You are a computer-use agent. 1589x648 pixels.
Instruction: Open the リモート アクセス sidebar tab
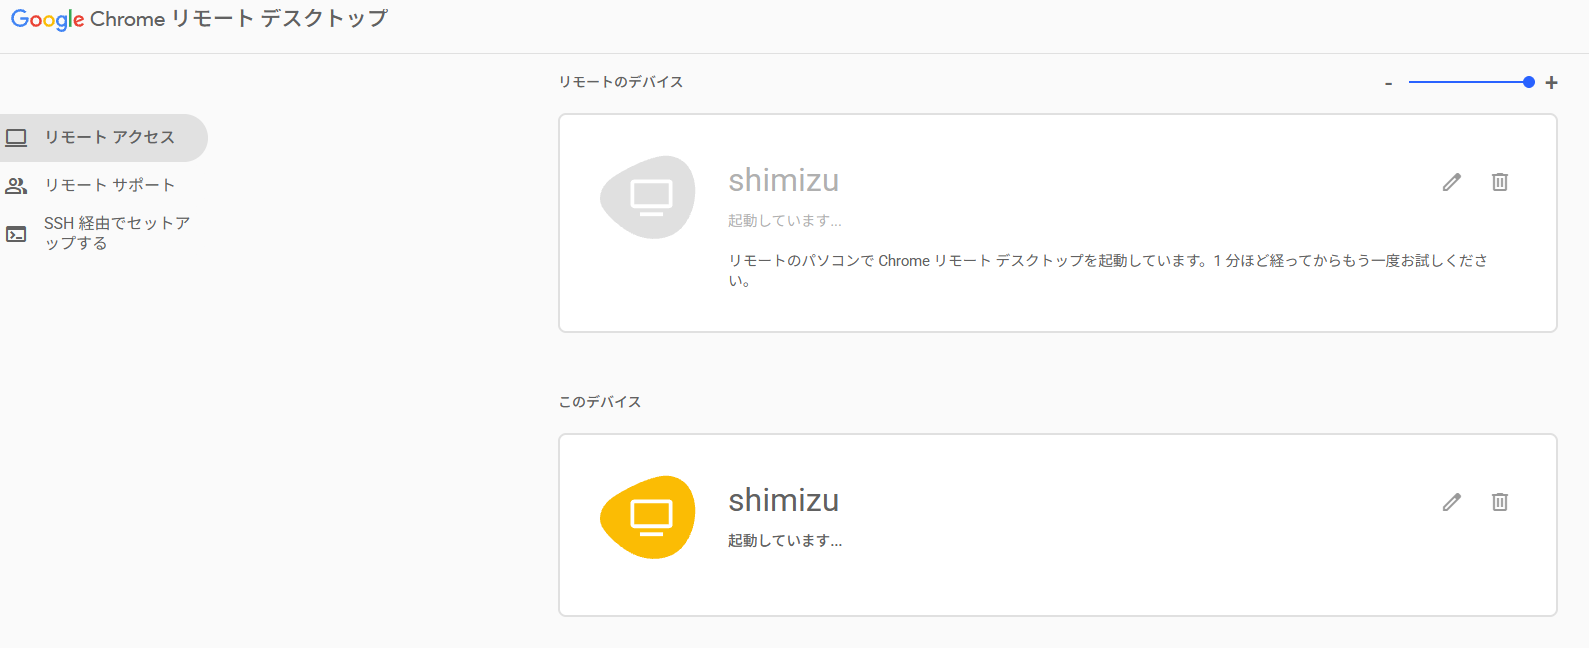click(x=104, y=138)
